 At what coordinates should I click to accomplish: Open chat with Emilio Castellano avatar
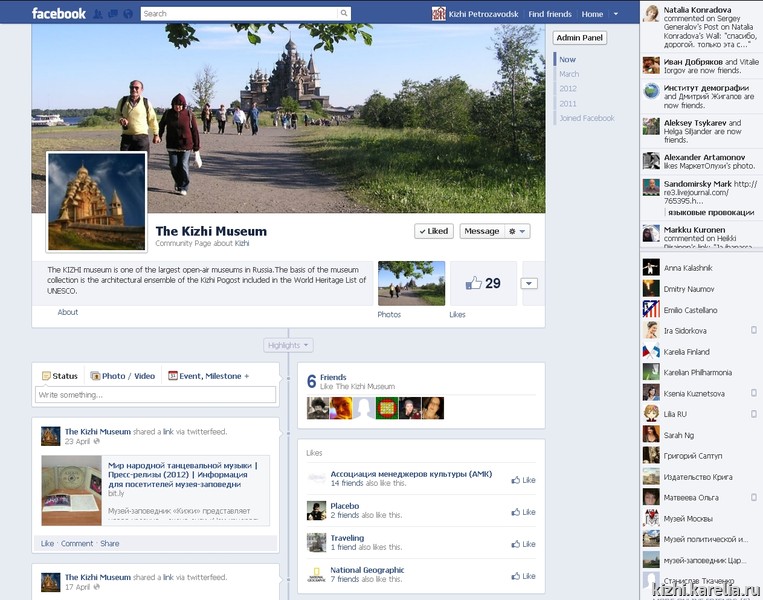click(651, 309)
